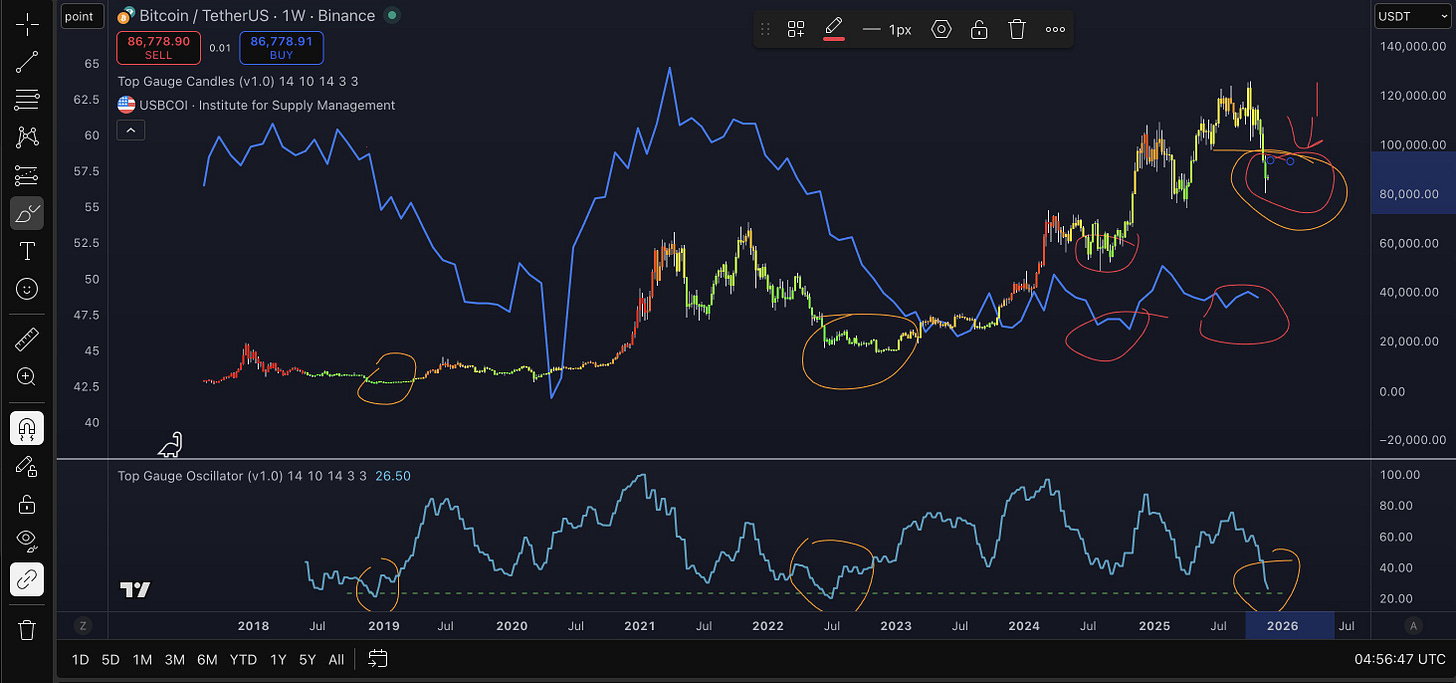Switch to 1D time range
This screenshot has height=683, width=1456.
click(x=81, y=659)
